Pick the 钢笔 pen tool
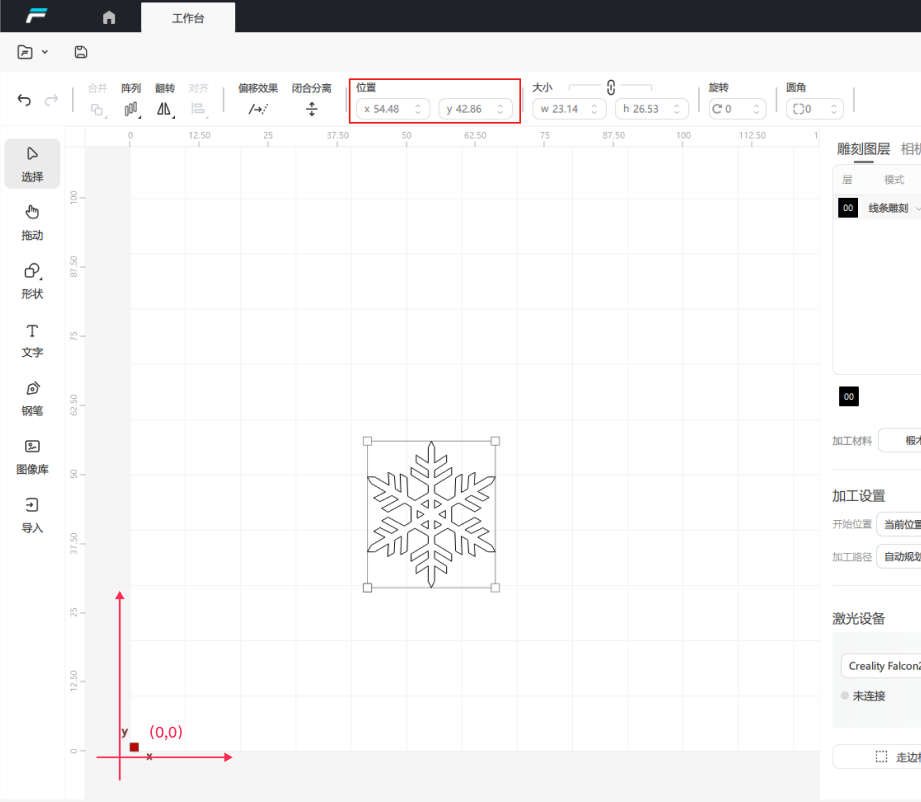This screenshot has height=802, width=921. pyautogui.click(x=32, y=397)
